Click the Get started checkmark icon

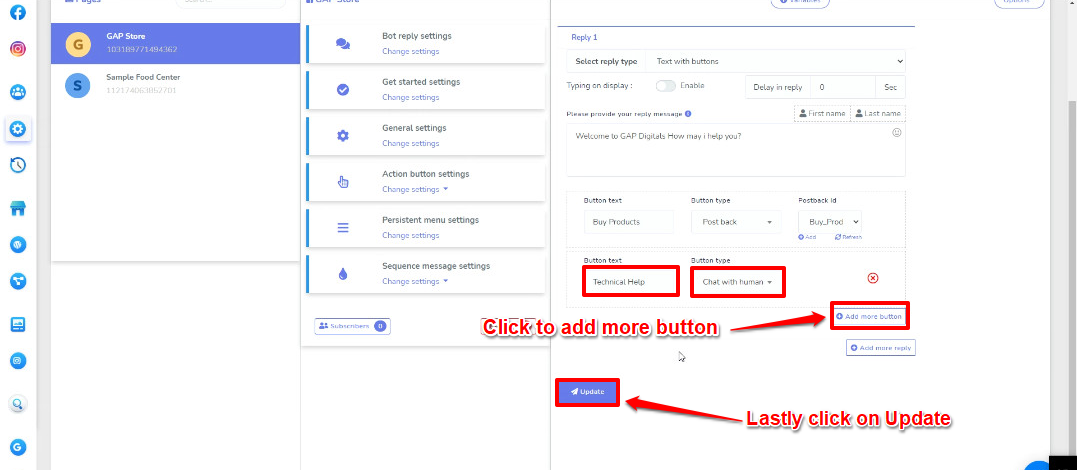(343, 90)
